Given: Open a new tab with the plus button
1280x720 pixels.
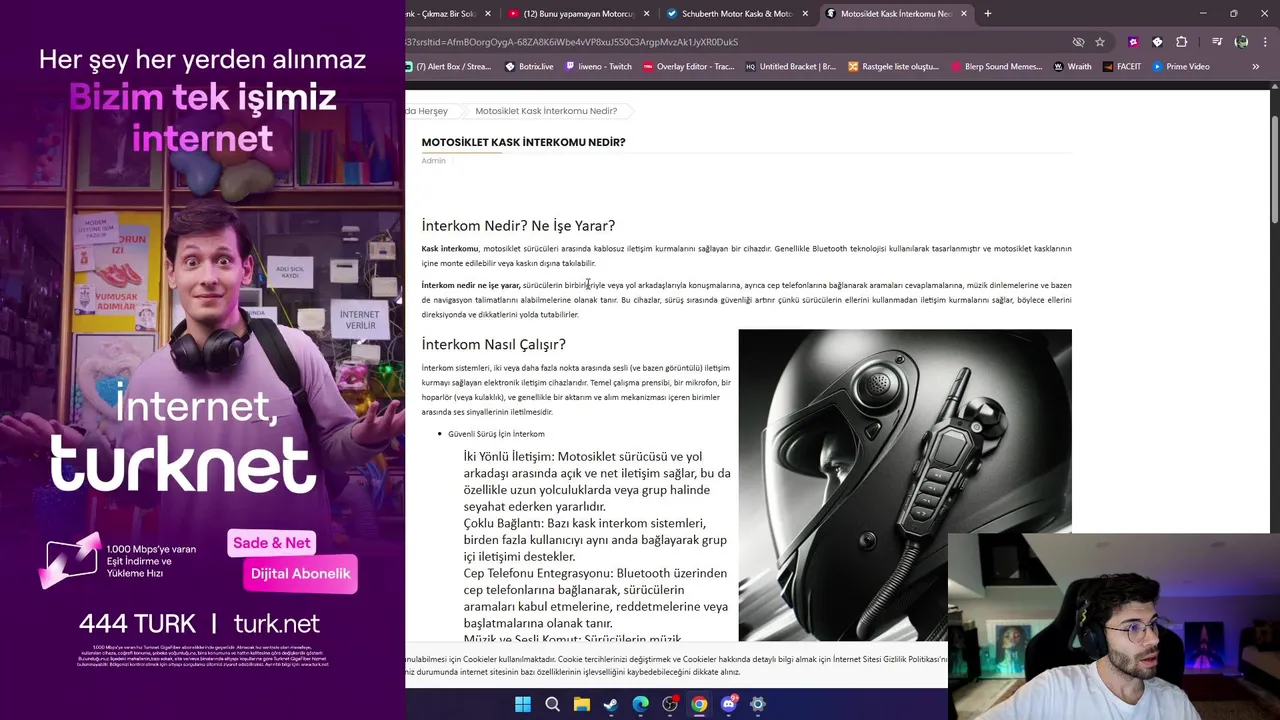Looking at the screenshot, I should [987, 14].
